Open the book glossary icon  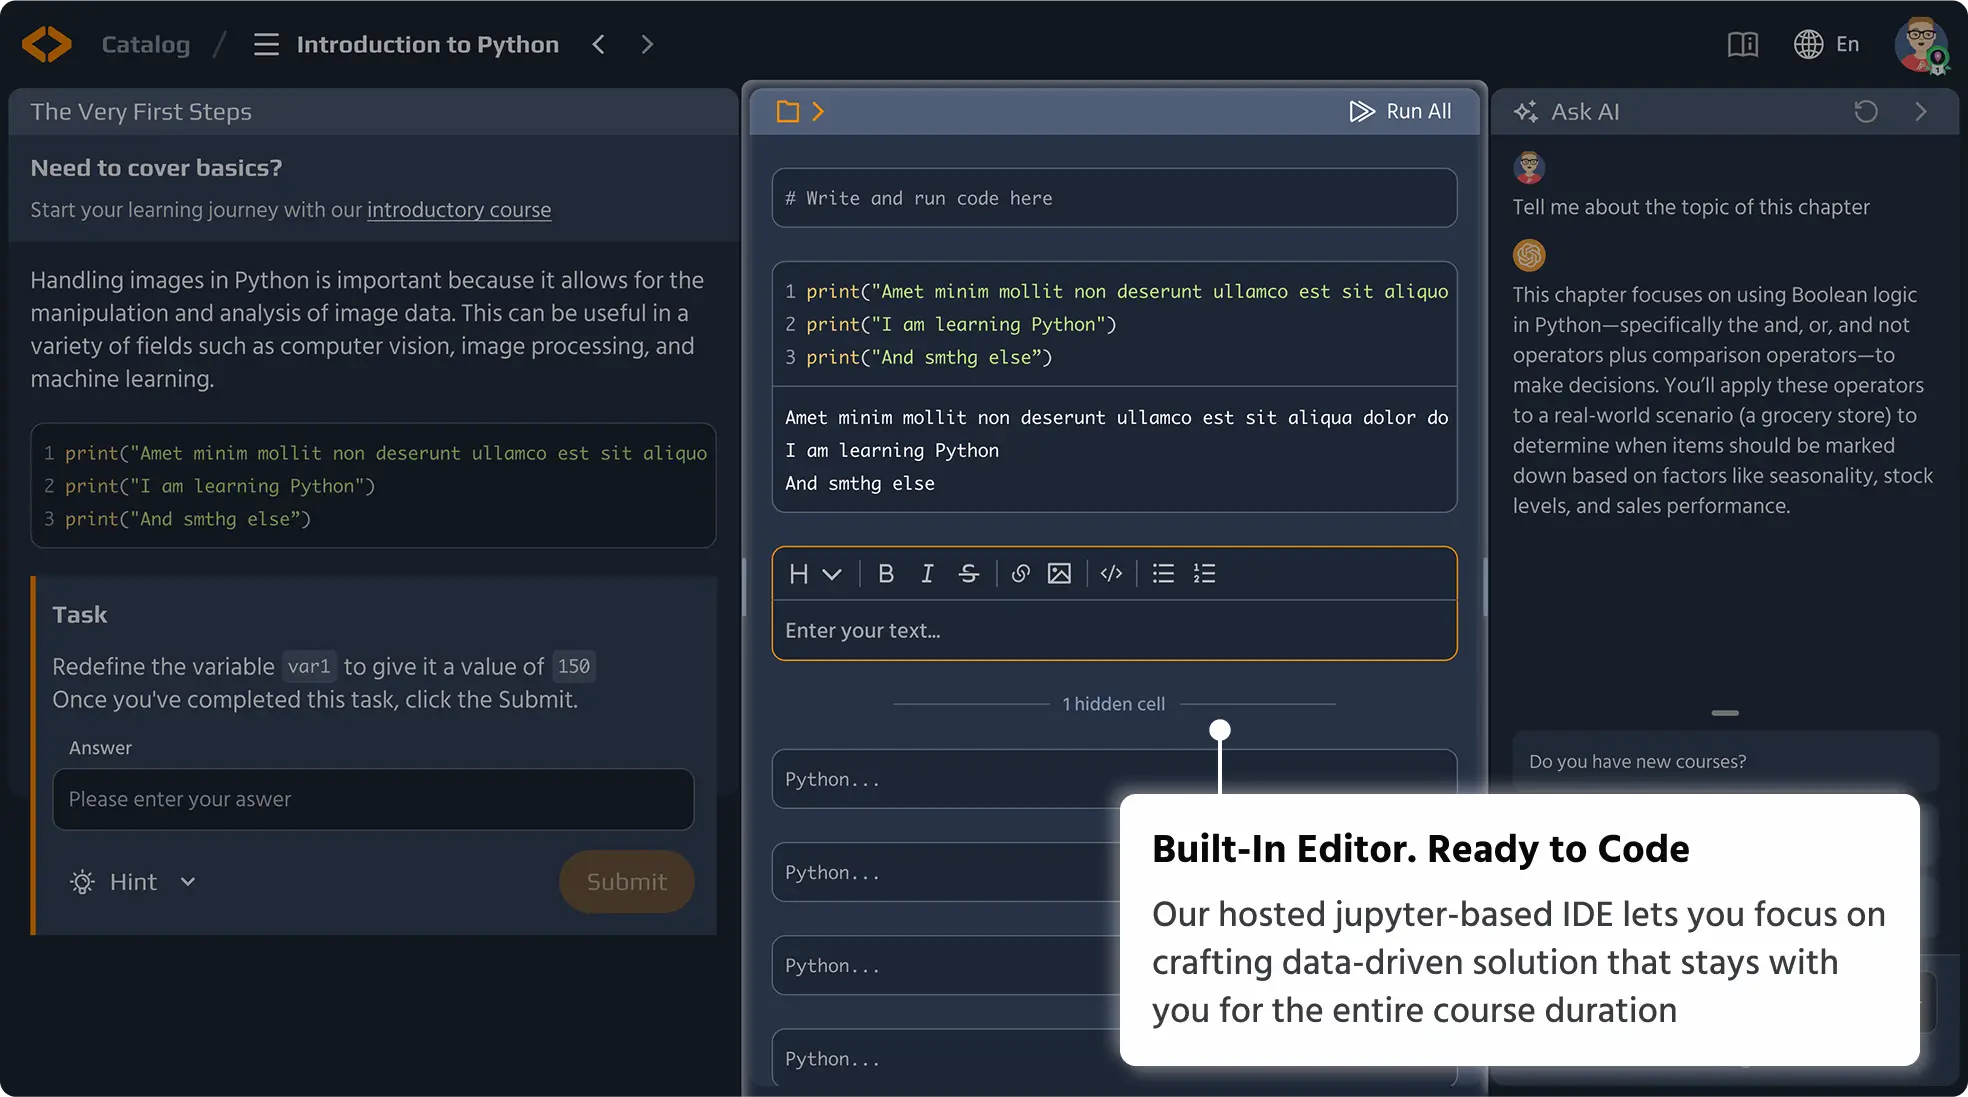[1742, 44]
